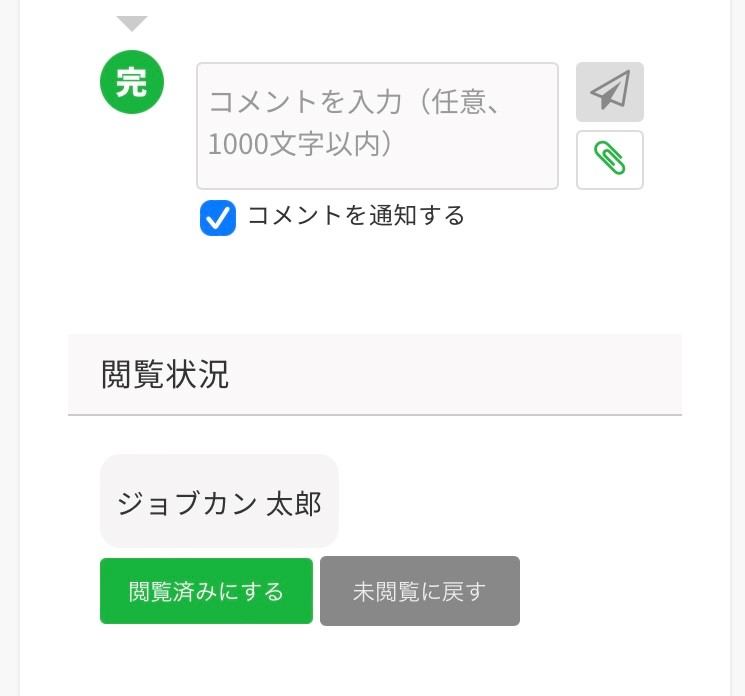Disable comment notification via the blue checkmark
This screenshot has width=745, height=696.
tap(218, 217)
